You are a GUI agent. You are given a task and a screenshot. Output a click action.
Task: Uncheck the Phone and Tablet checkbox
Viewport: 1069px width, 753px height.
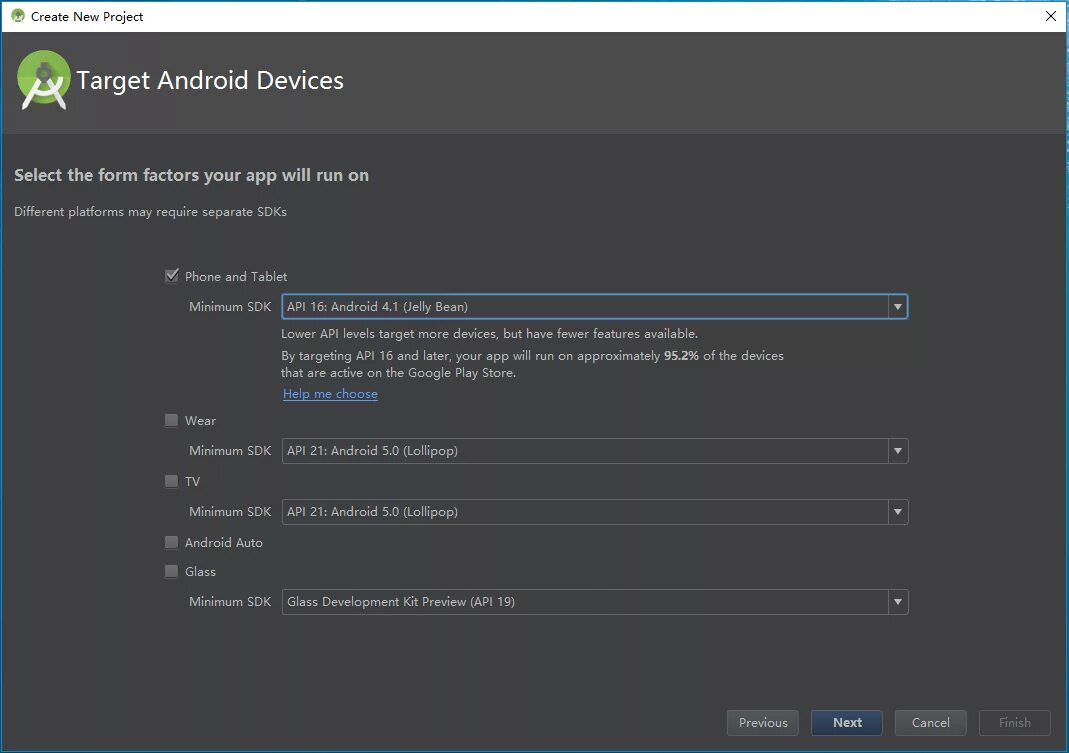[x=172, y=276]
